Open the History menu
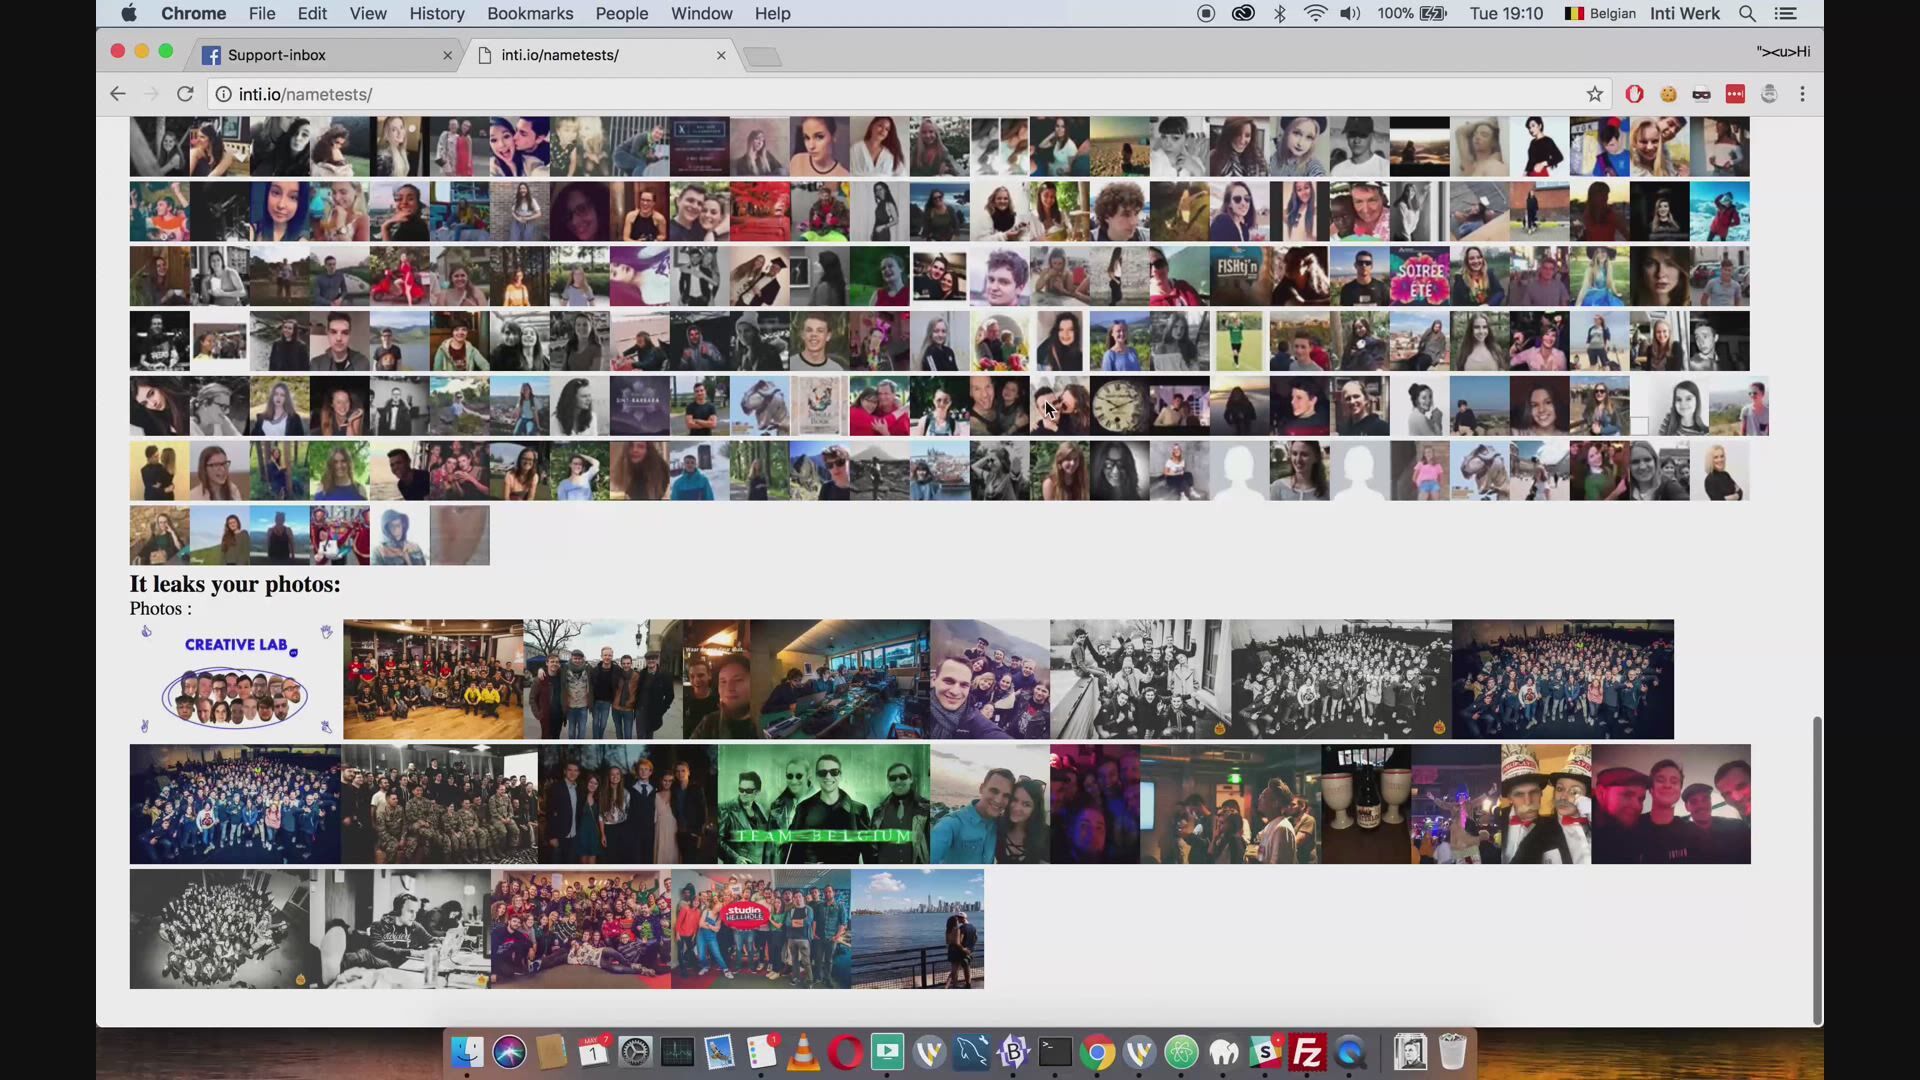Image resolution: width=1920 pixels, height=1080 pixels. [437, 14]
